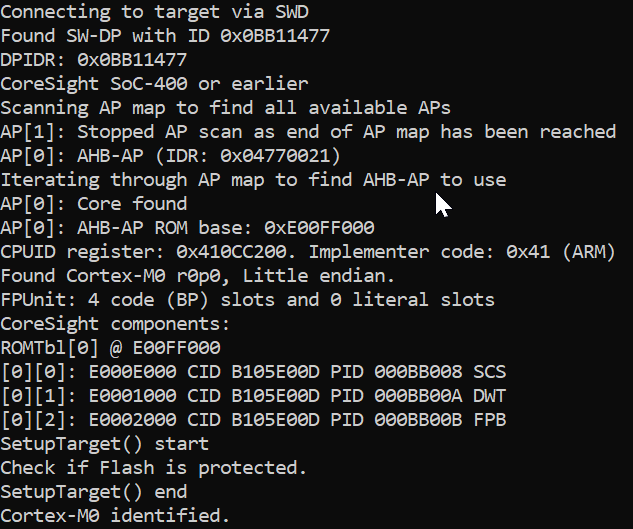Click the AHB-AP IDR value 0x04770021
This screenshot has height=529, width=633.
(280, 156)
